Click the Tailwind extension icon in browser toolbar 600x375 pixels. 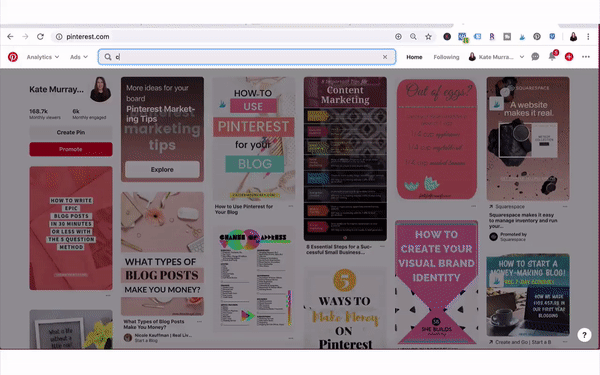[x=522, y=37]
